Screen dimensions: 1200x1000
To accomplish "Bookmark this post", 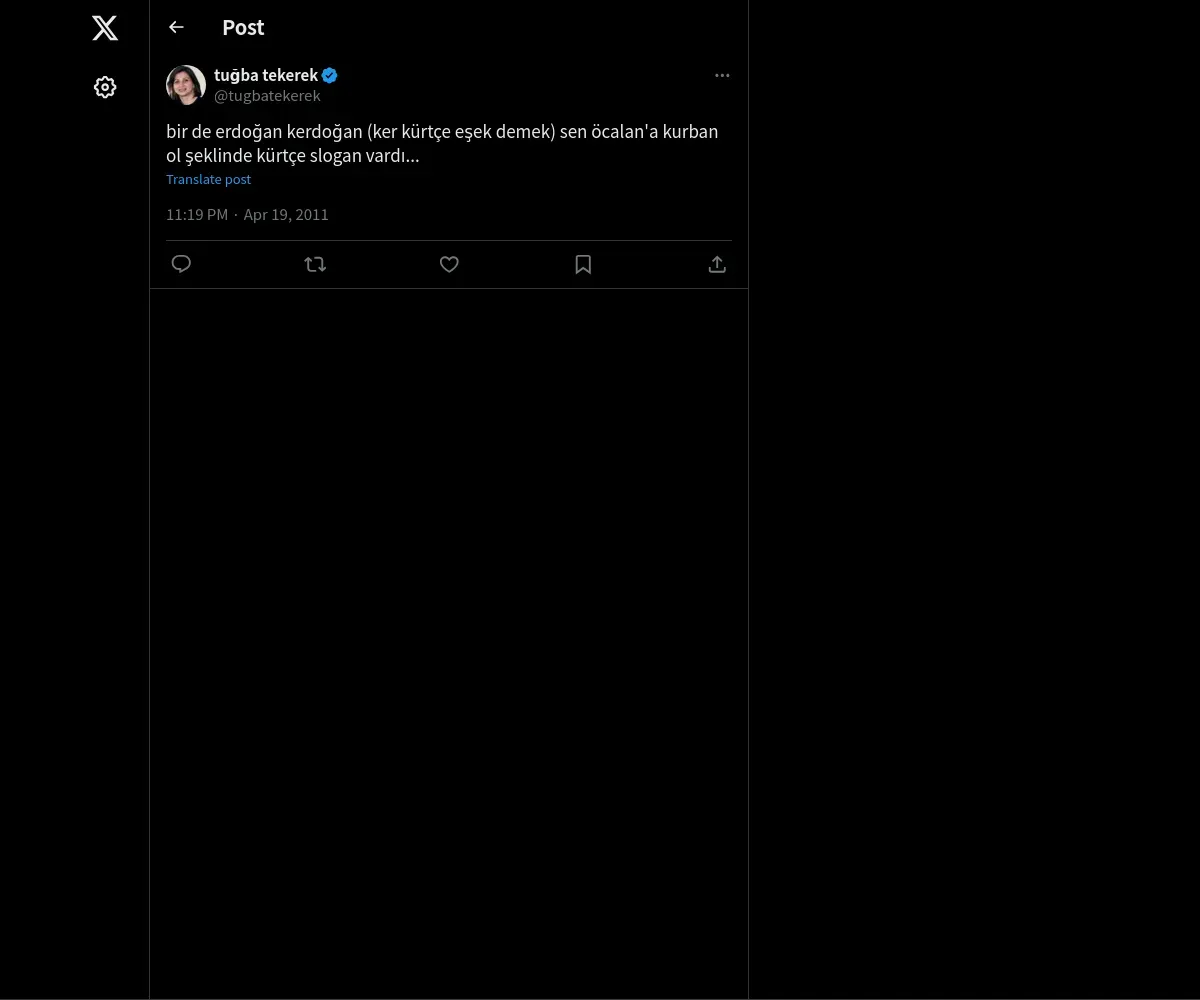I will click(x=583, y=264).
